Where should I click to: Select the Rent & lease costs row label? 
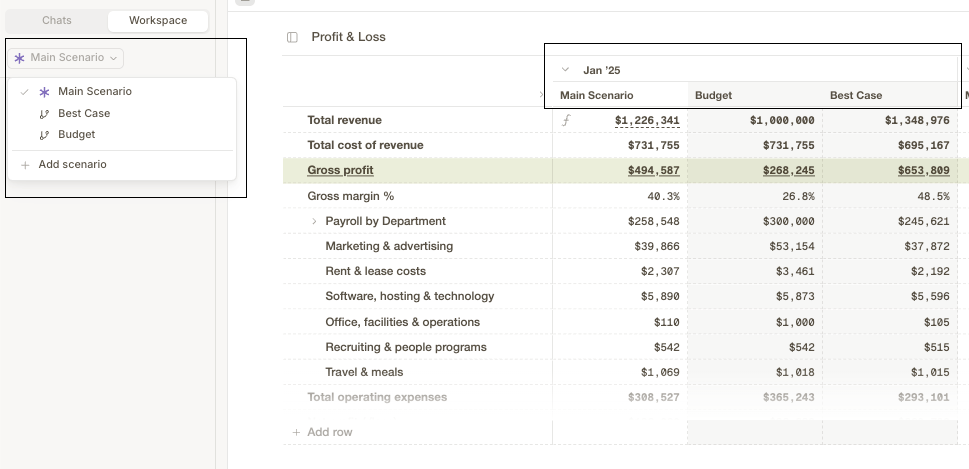(376, 271)
